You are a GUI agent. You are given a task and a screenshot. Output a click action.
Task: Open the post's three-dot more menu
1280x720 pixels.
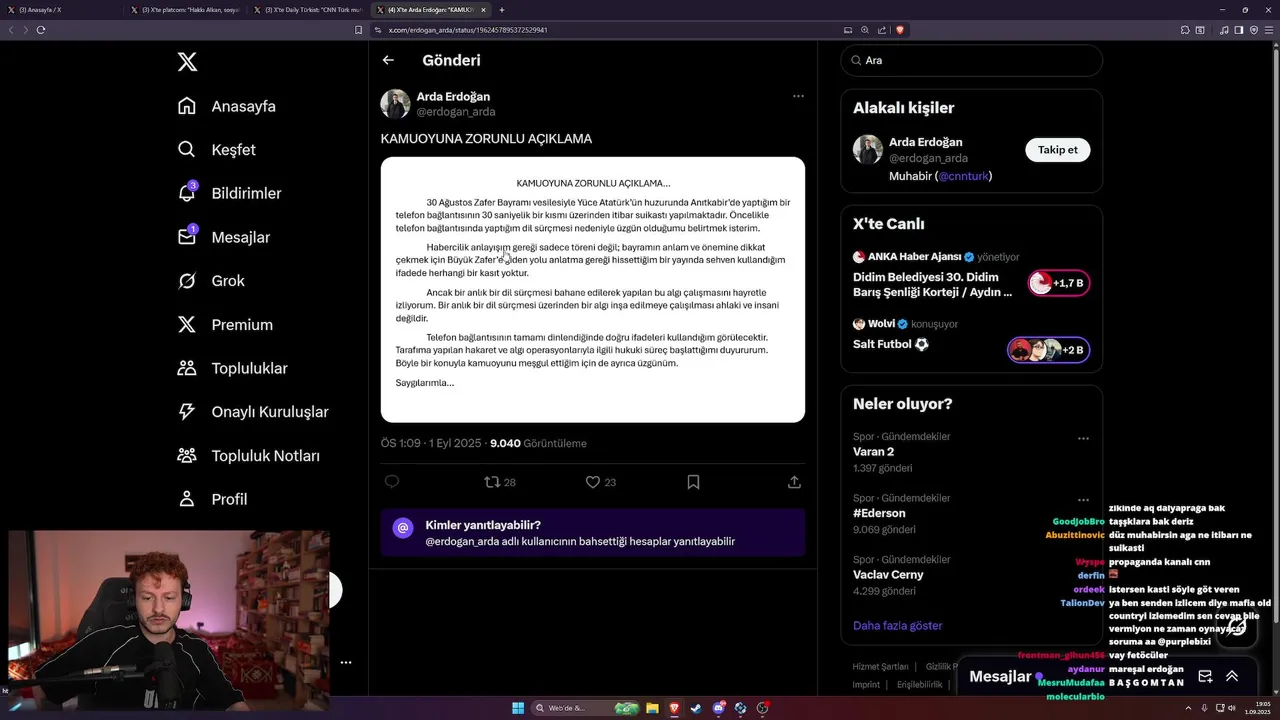pyautogui.click(x=798, y=96)
